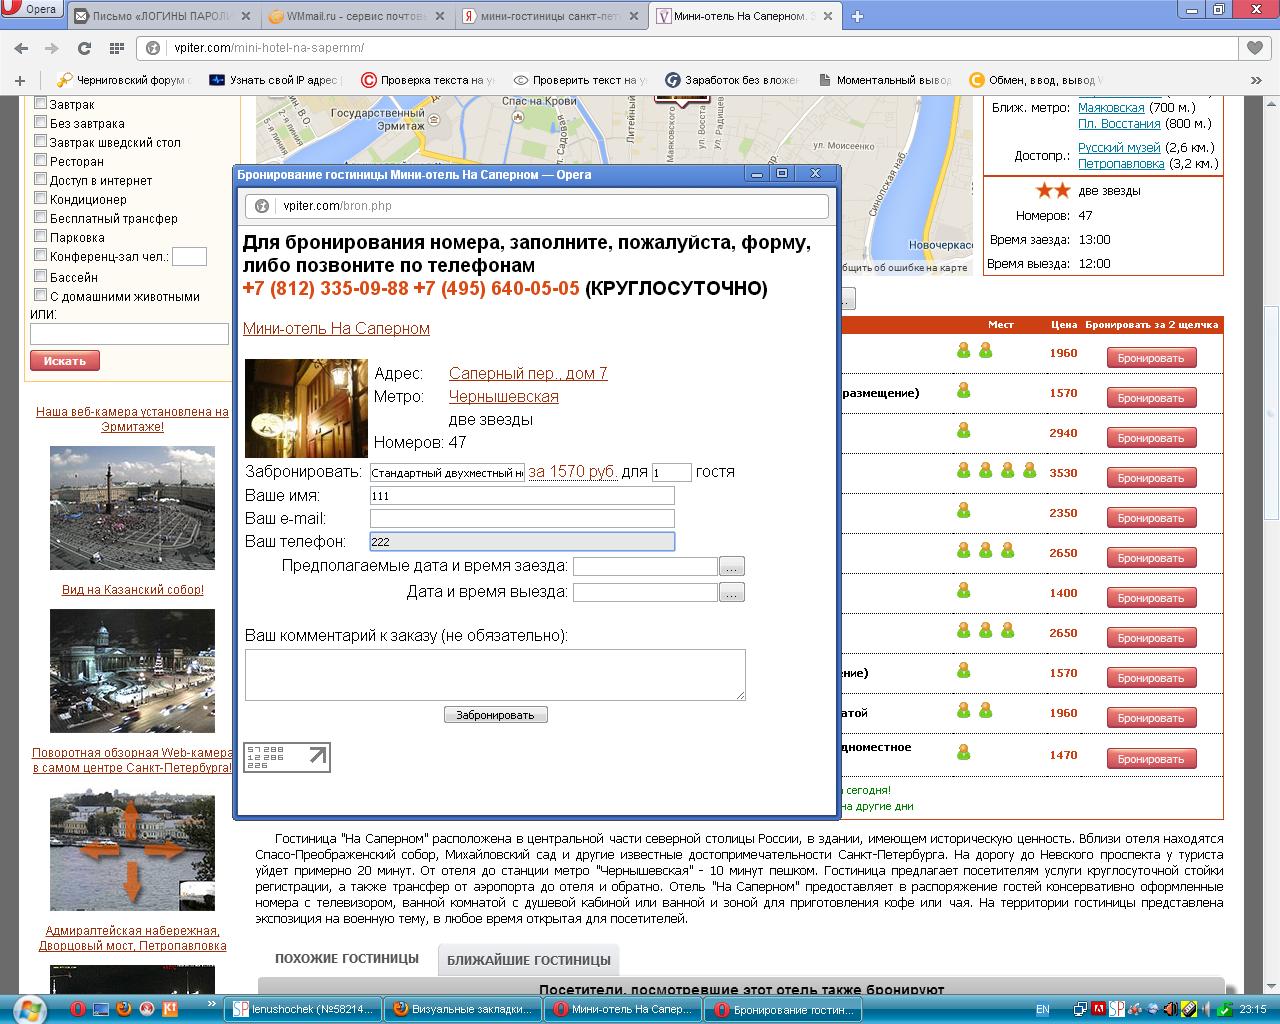Click the visitor counter icon in popup
Image resolution: width=1280 pixels, height=1024 pixels.
pyautogui.click(x=287, y=757)
